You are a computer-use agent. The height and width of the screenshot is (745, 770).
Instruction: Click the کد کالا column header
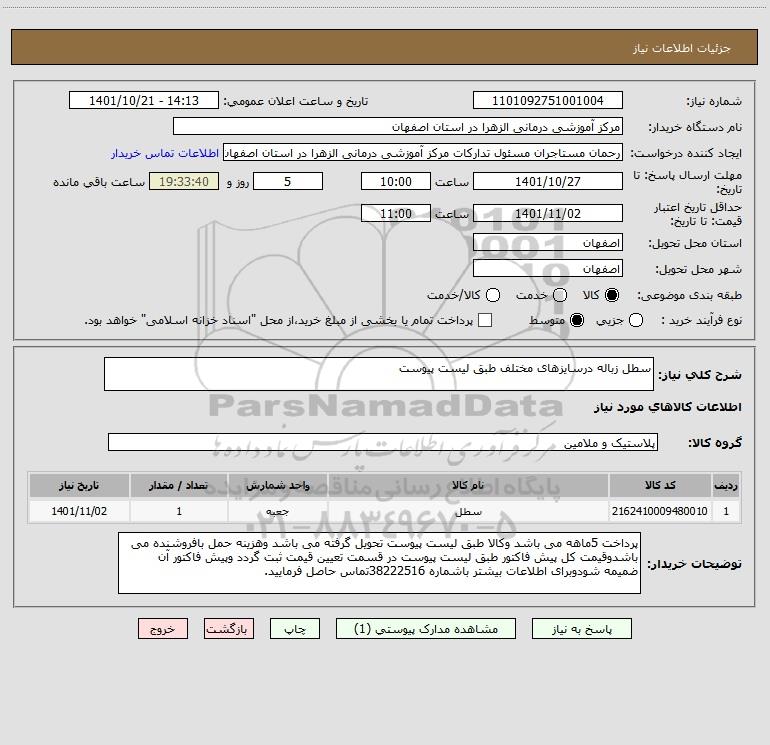660,485
